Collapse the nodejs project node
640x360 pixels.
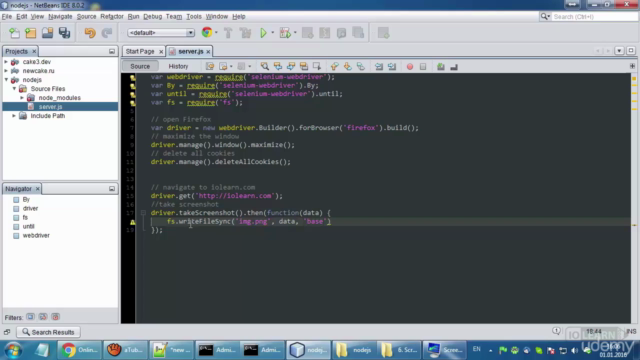[x=6, y=80]
